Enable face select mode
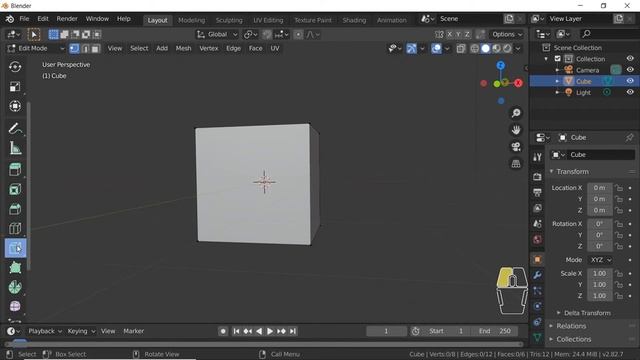640x360 pixels. 95,49
